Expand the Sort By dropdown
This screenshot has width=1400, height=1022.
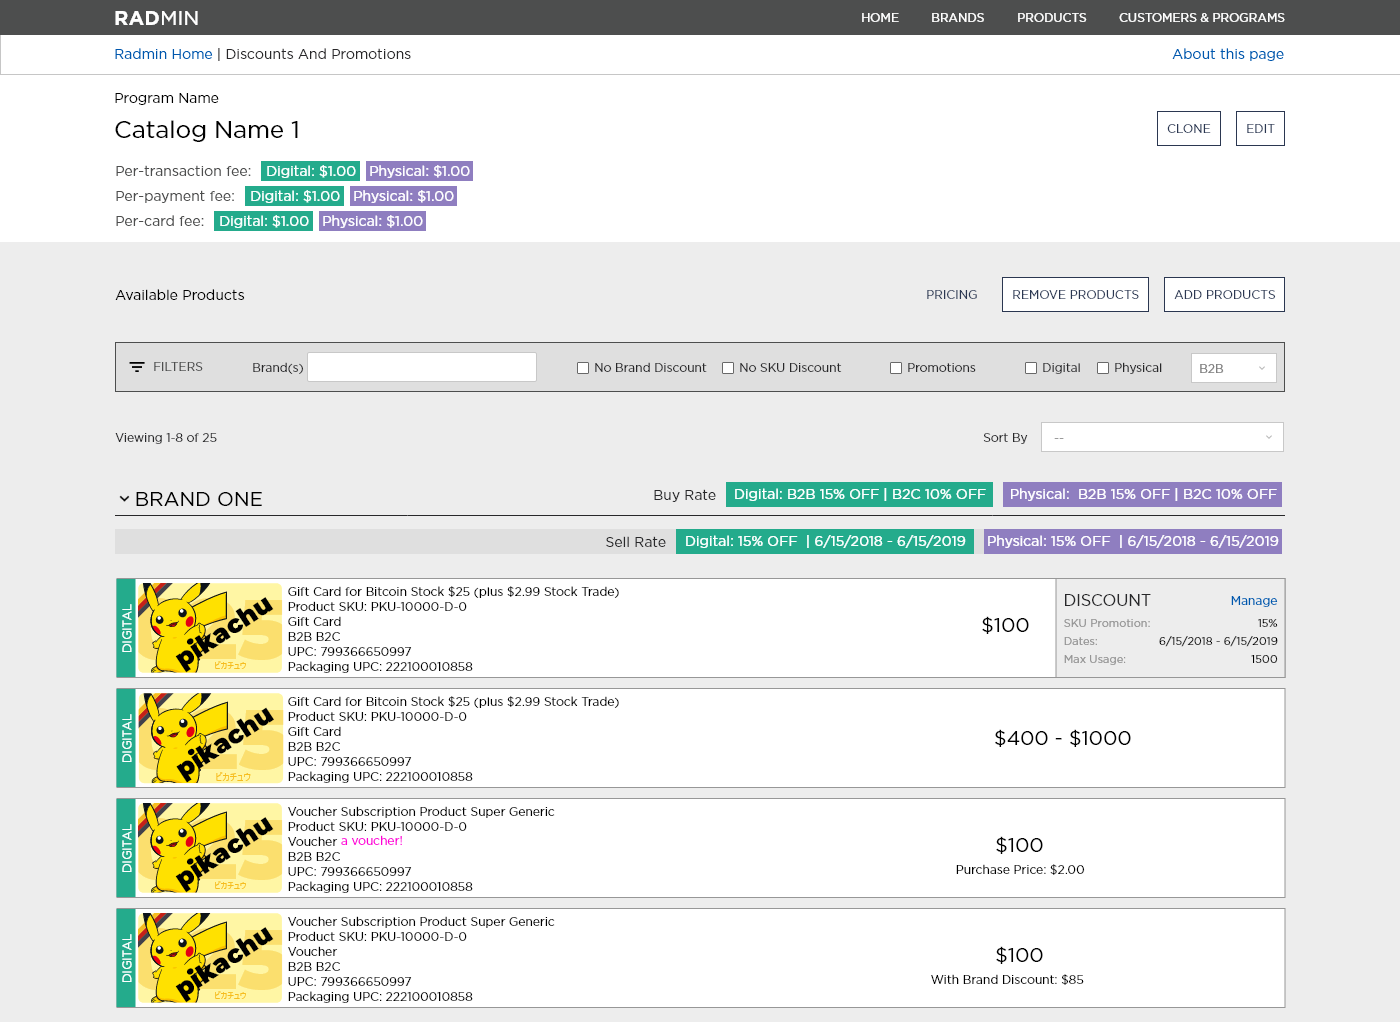1162,437
